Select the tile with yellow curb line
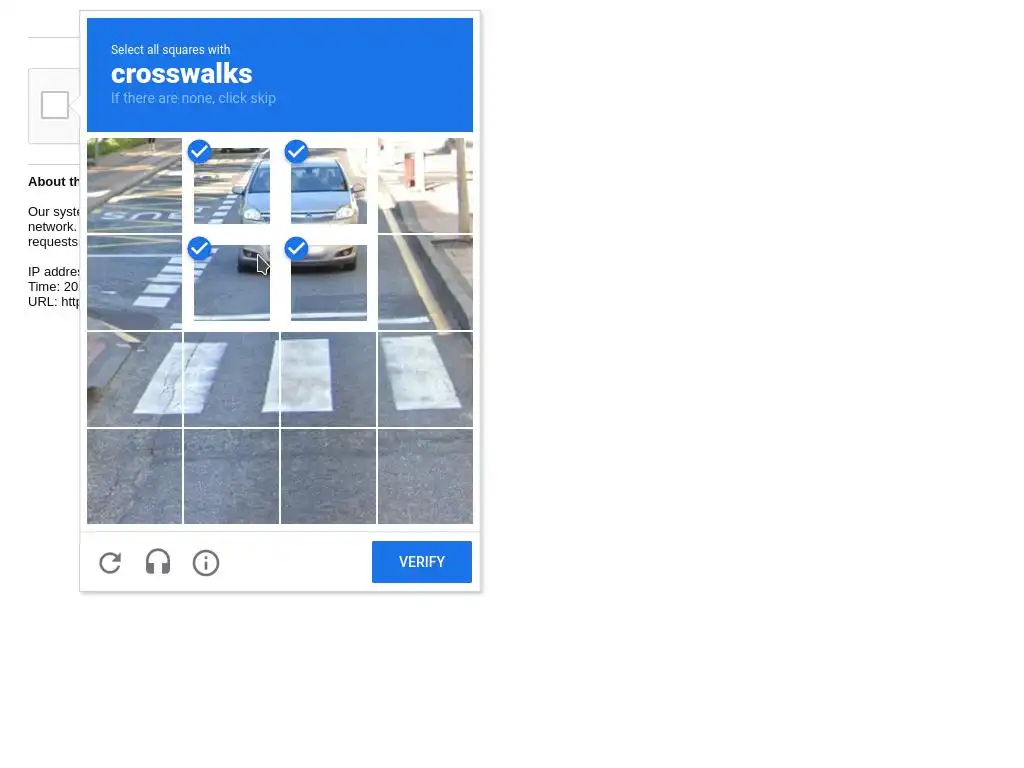 coord(425,282)
